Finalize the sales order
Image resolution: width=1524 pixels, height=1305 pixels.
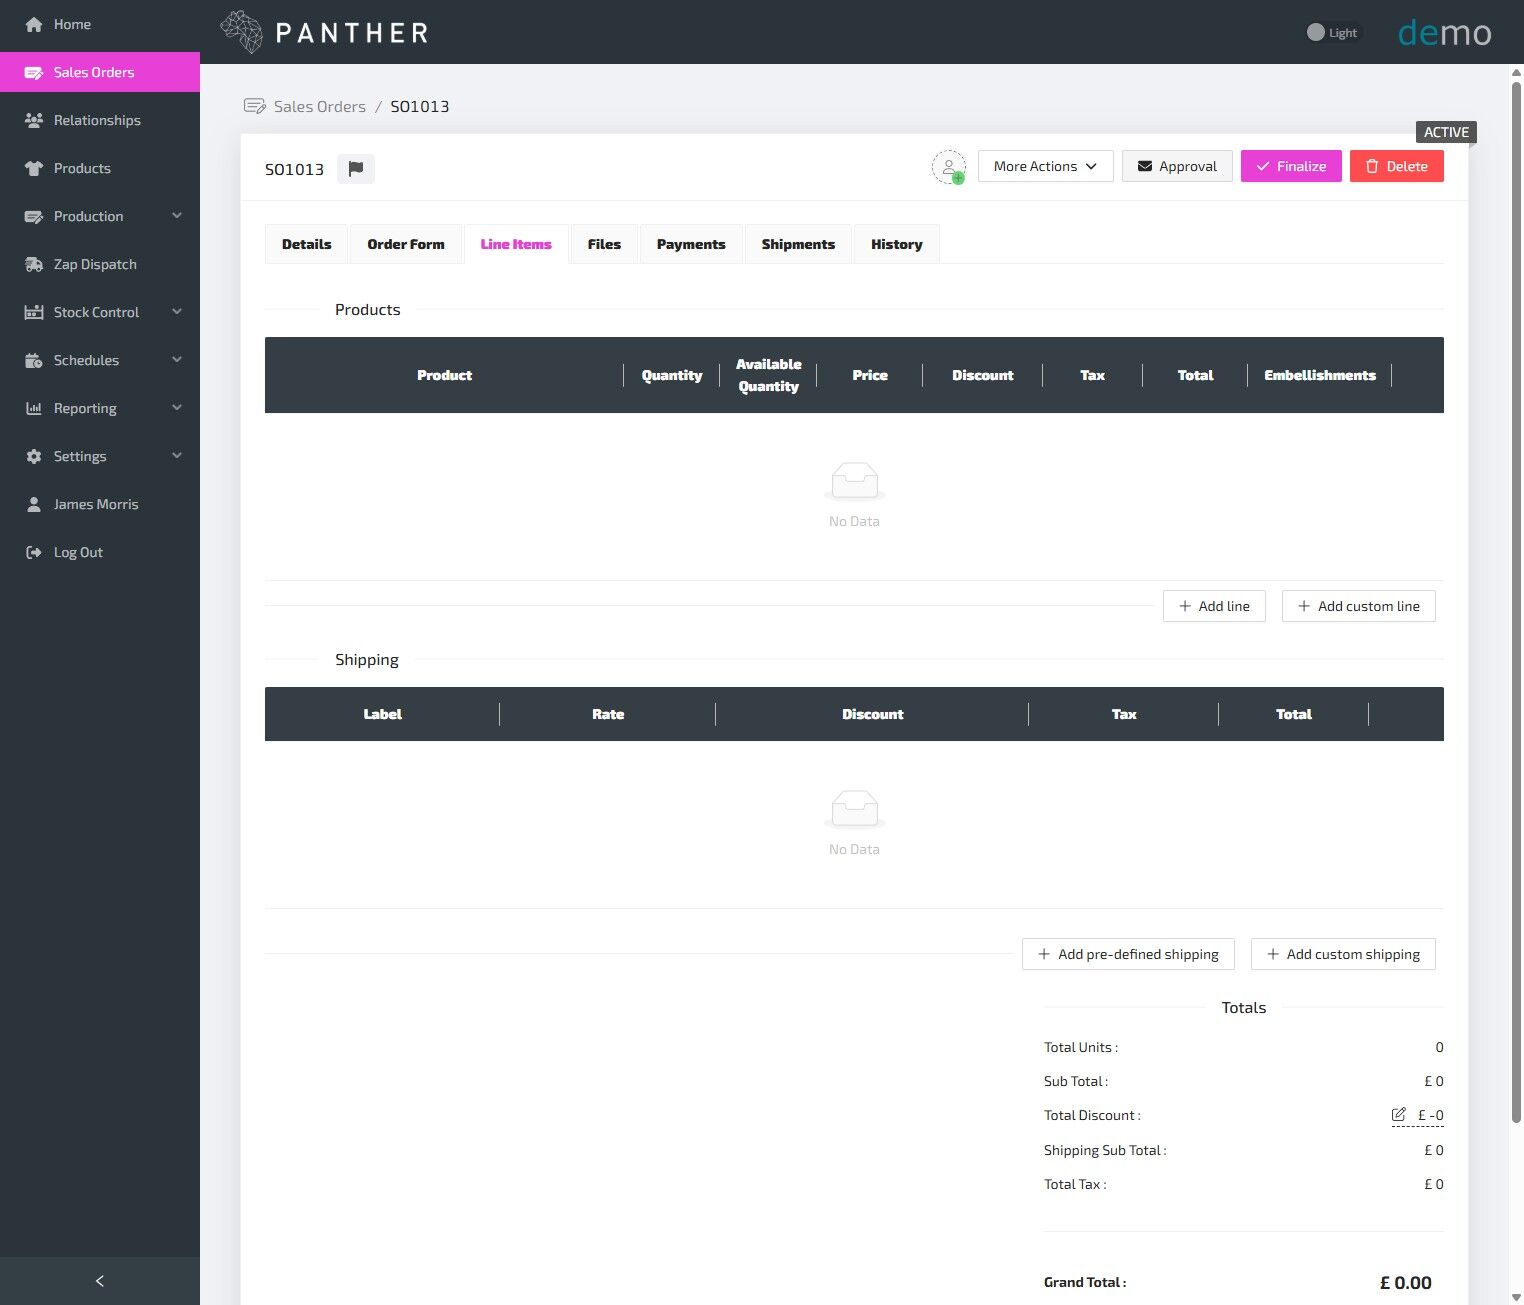1291,166
